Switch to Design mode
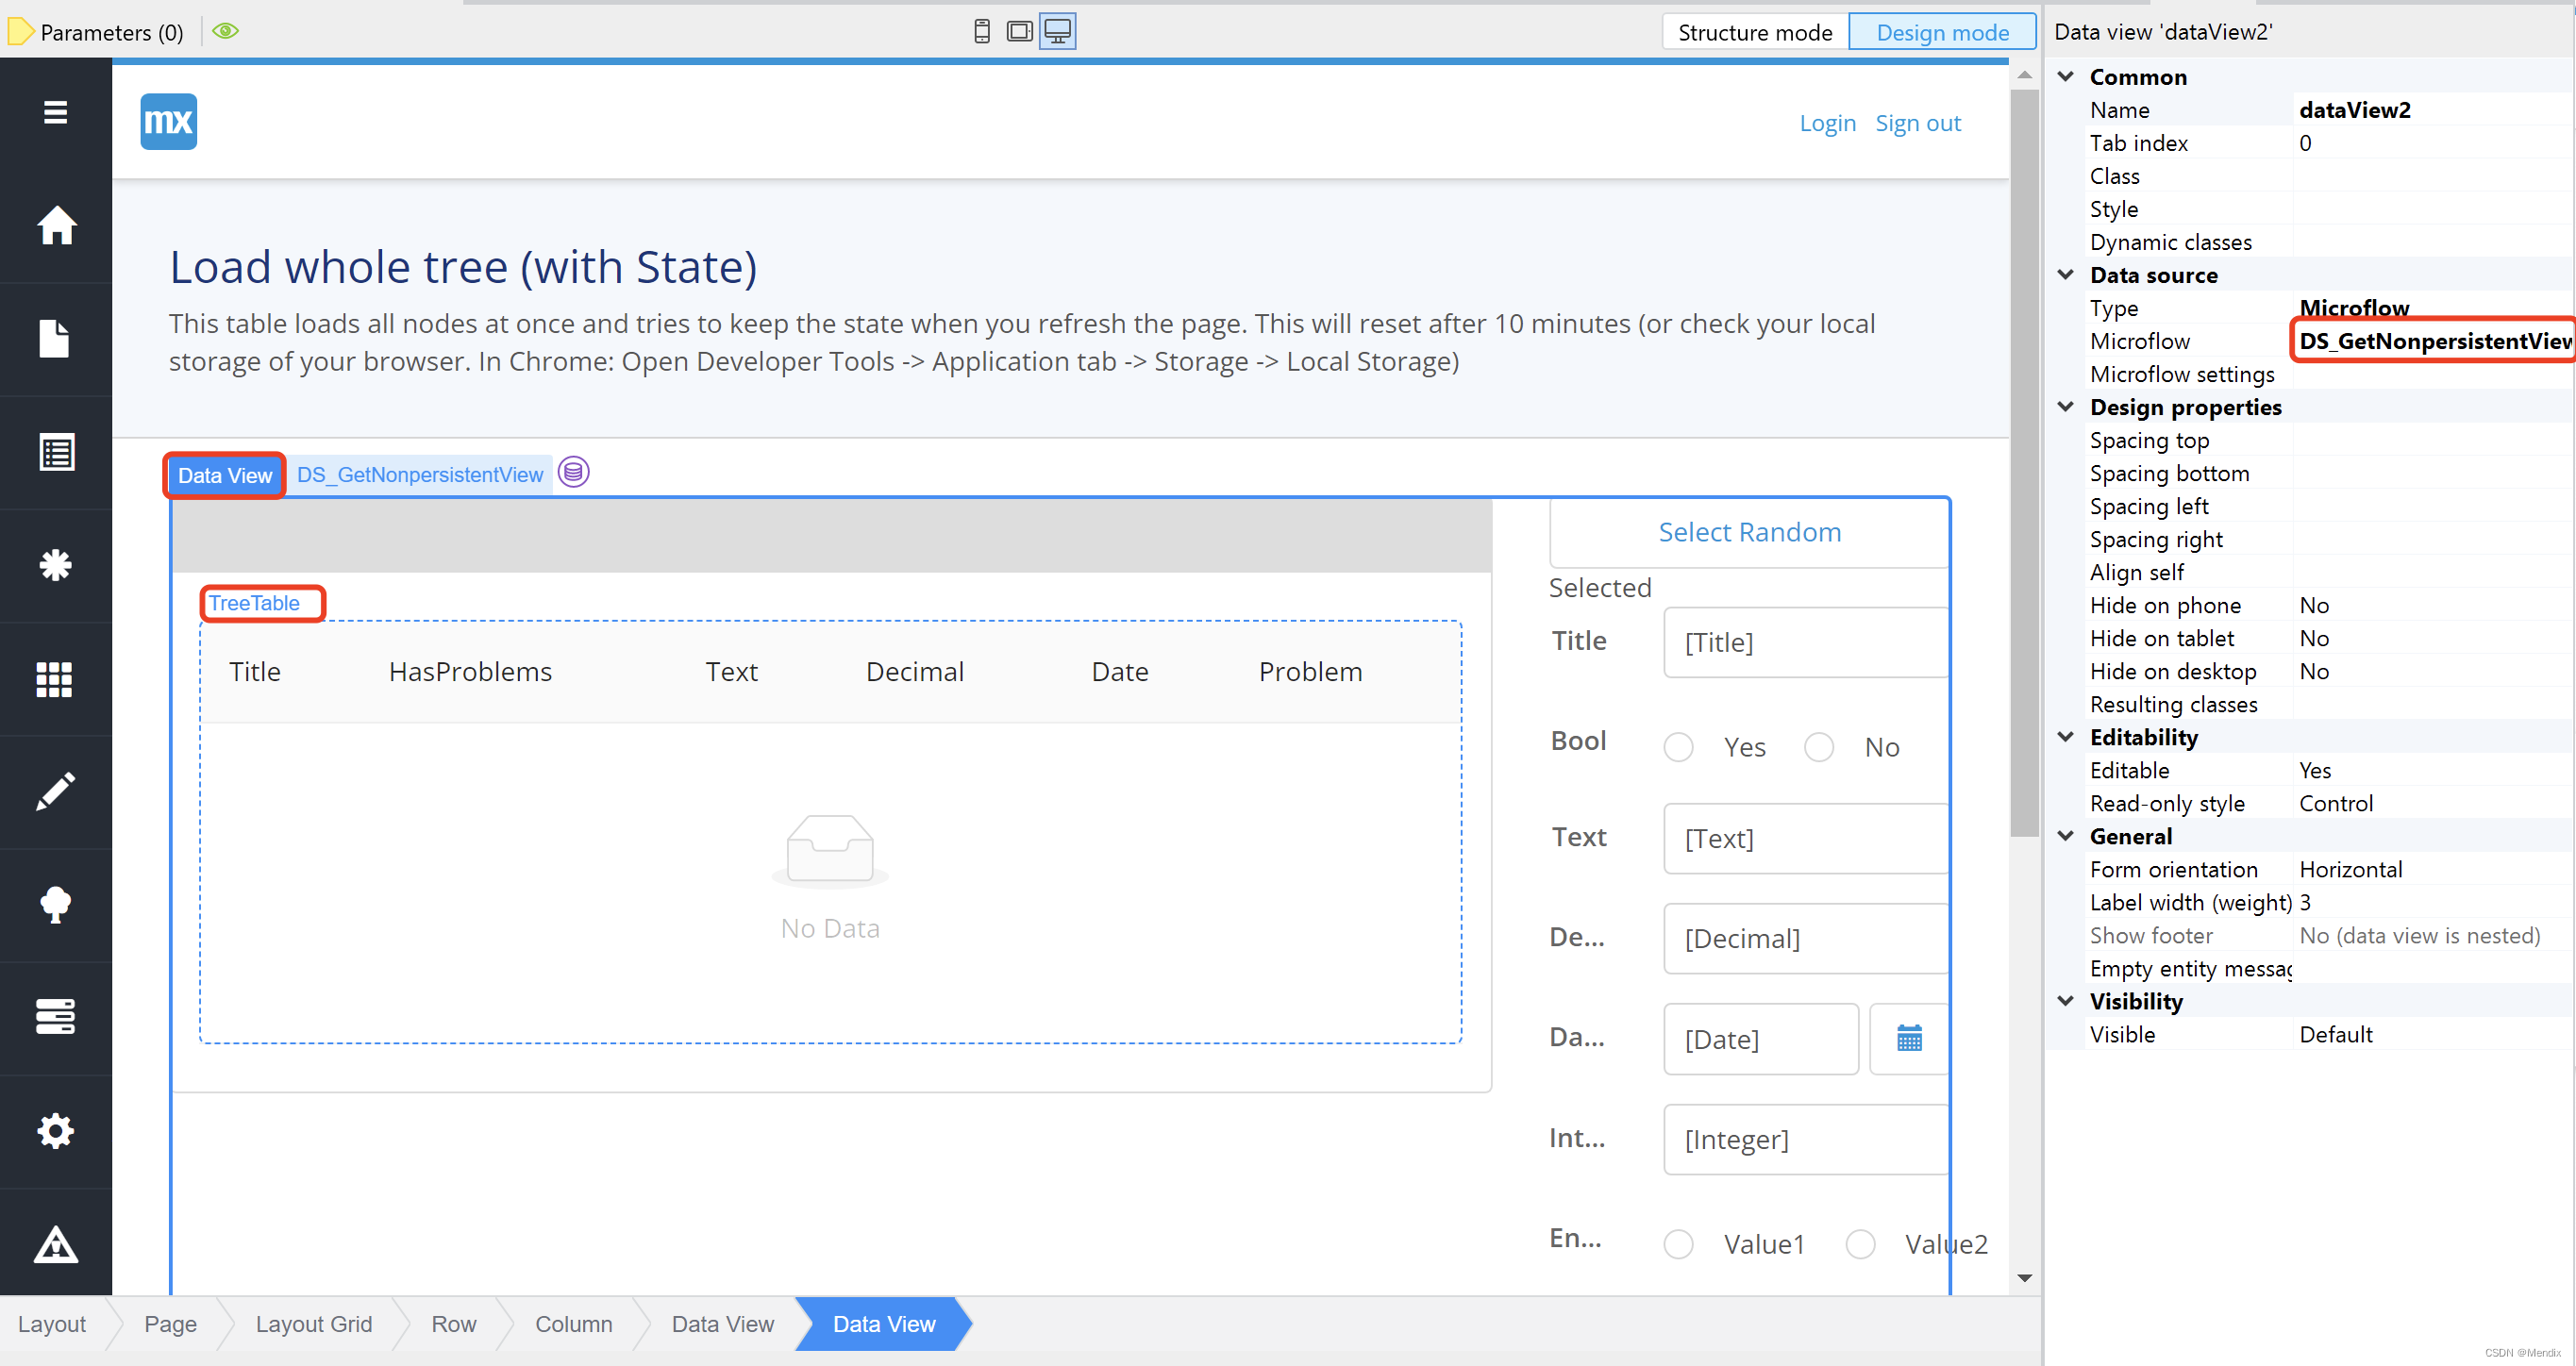The height and width of the screenshot is (1366, 2576). click(x=1942, y=32)
